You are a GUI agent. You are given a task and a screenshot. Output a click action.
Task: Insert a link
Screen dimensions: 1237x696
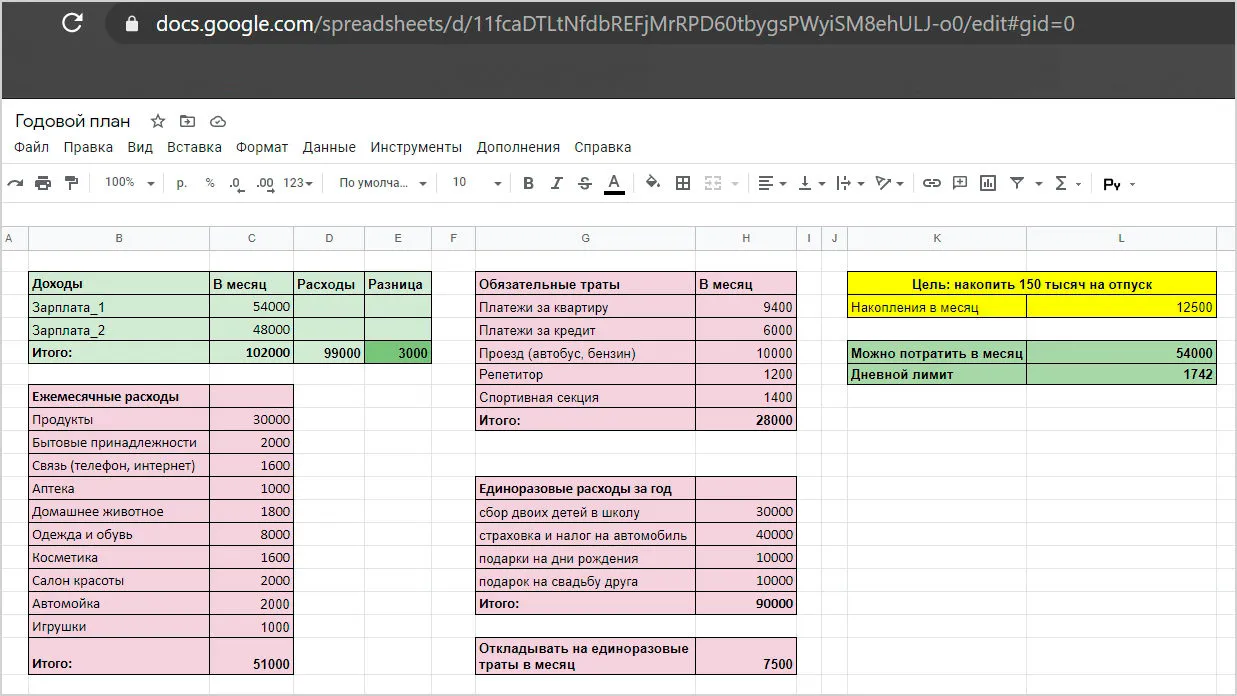pos(932,183)
